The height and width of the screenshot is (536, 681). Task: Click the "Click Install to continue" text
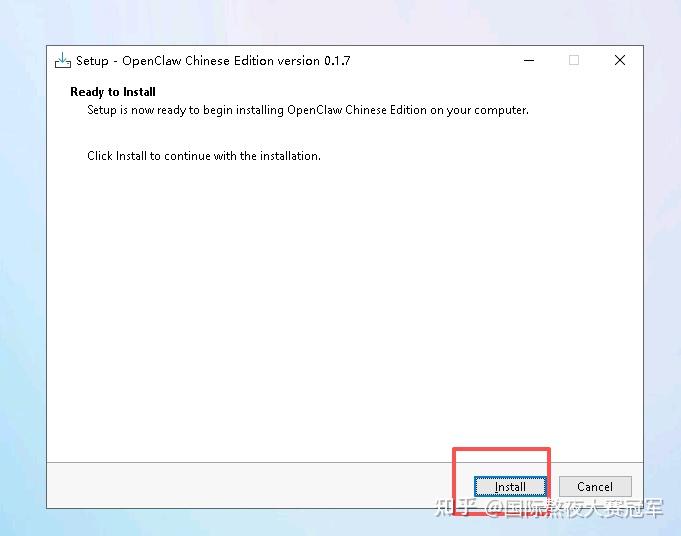[x=204, y=156]
